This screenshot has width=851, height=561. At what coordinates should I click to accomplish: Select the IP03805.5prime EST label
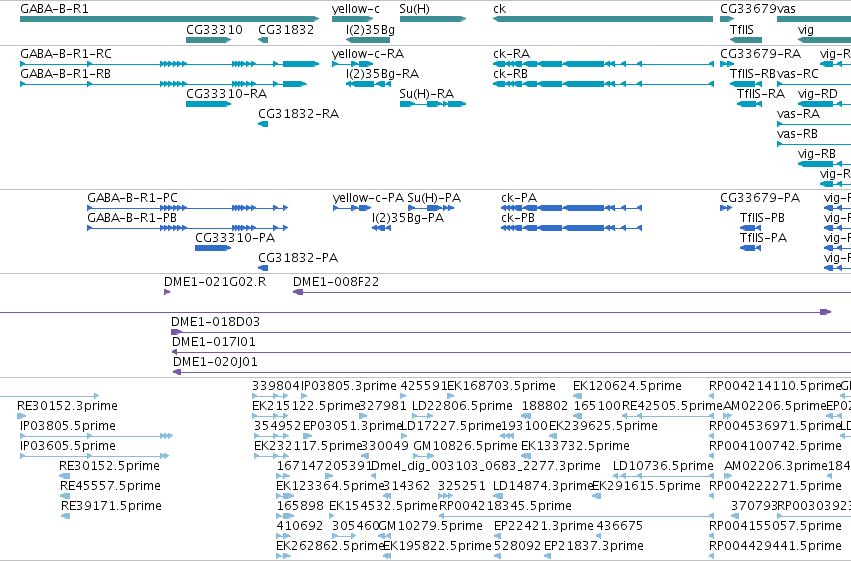click(68, 426)
